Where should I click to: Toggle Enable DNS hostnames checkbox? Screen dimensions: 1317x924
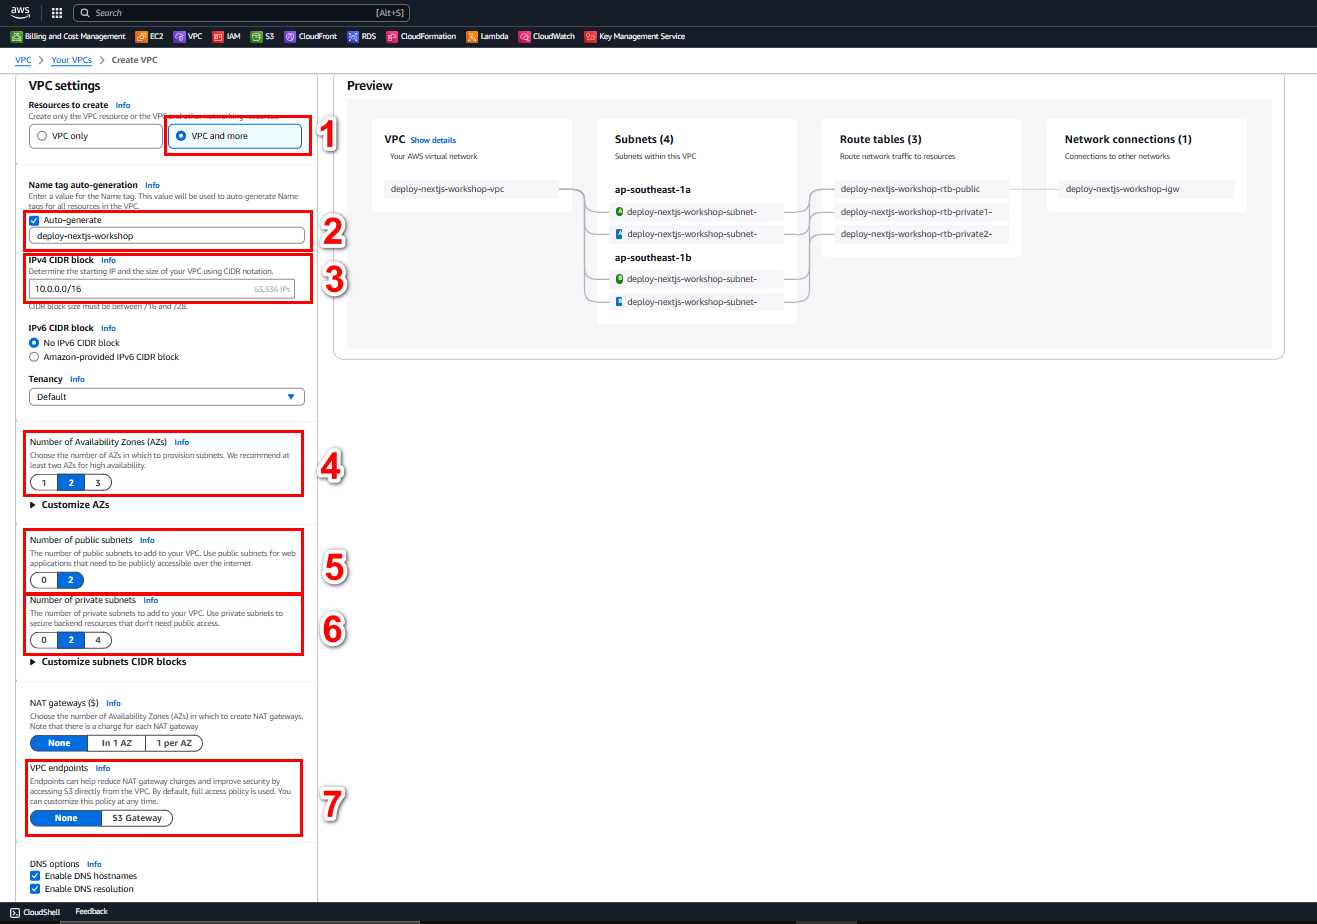coord(35,876)
